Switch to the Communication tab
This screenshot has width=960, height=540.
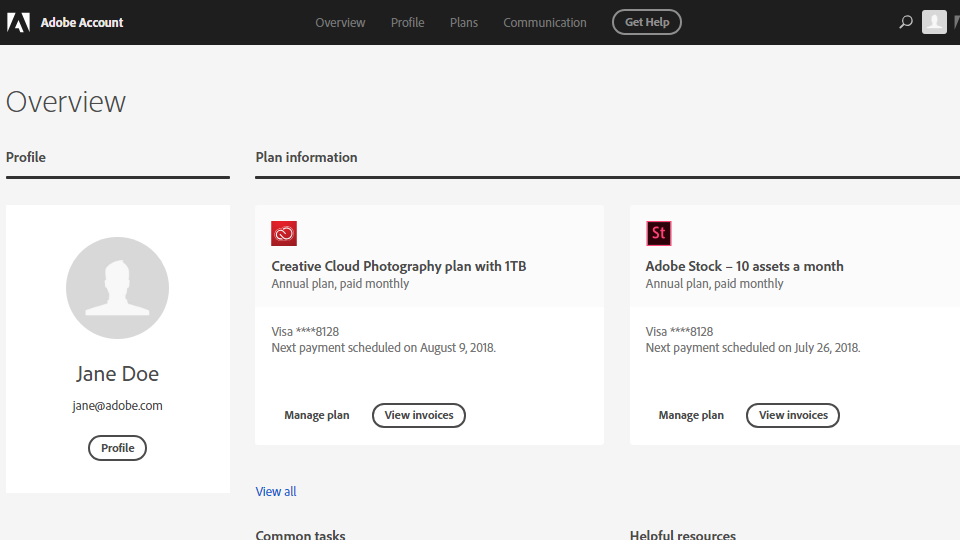coord(545,22)
